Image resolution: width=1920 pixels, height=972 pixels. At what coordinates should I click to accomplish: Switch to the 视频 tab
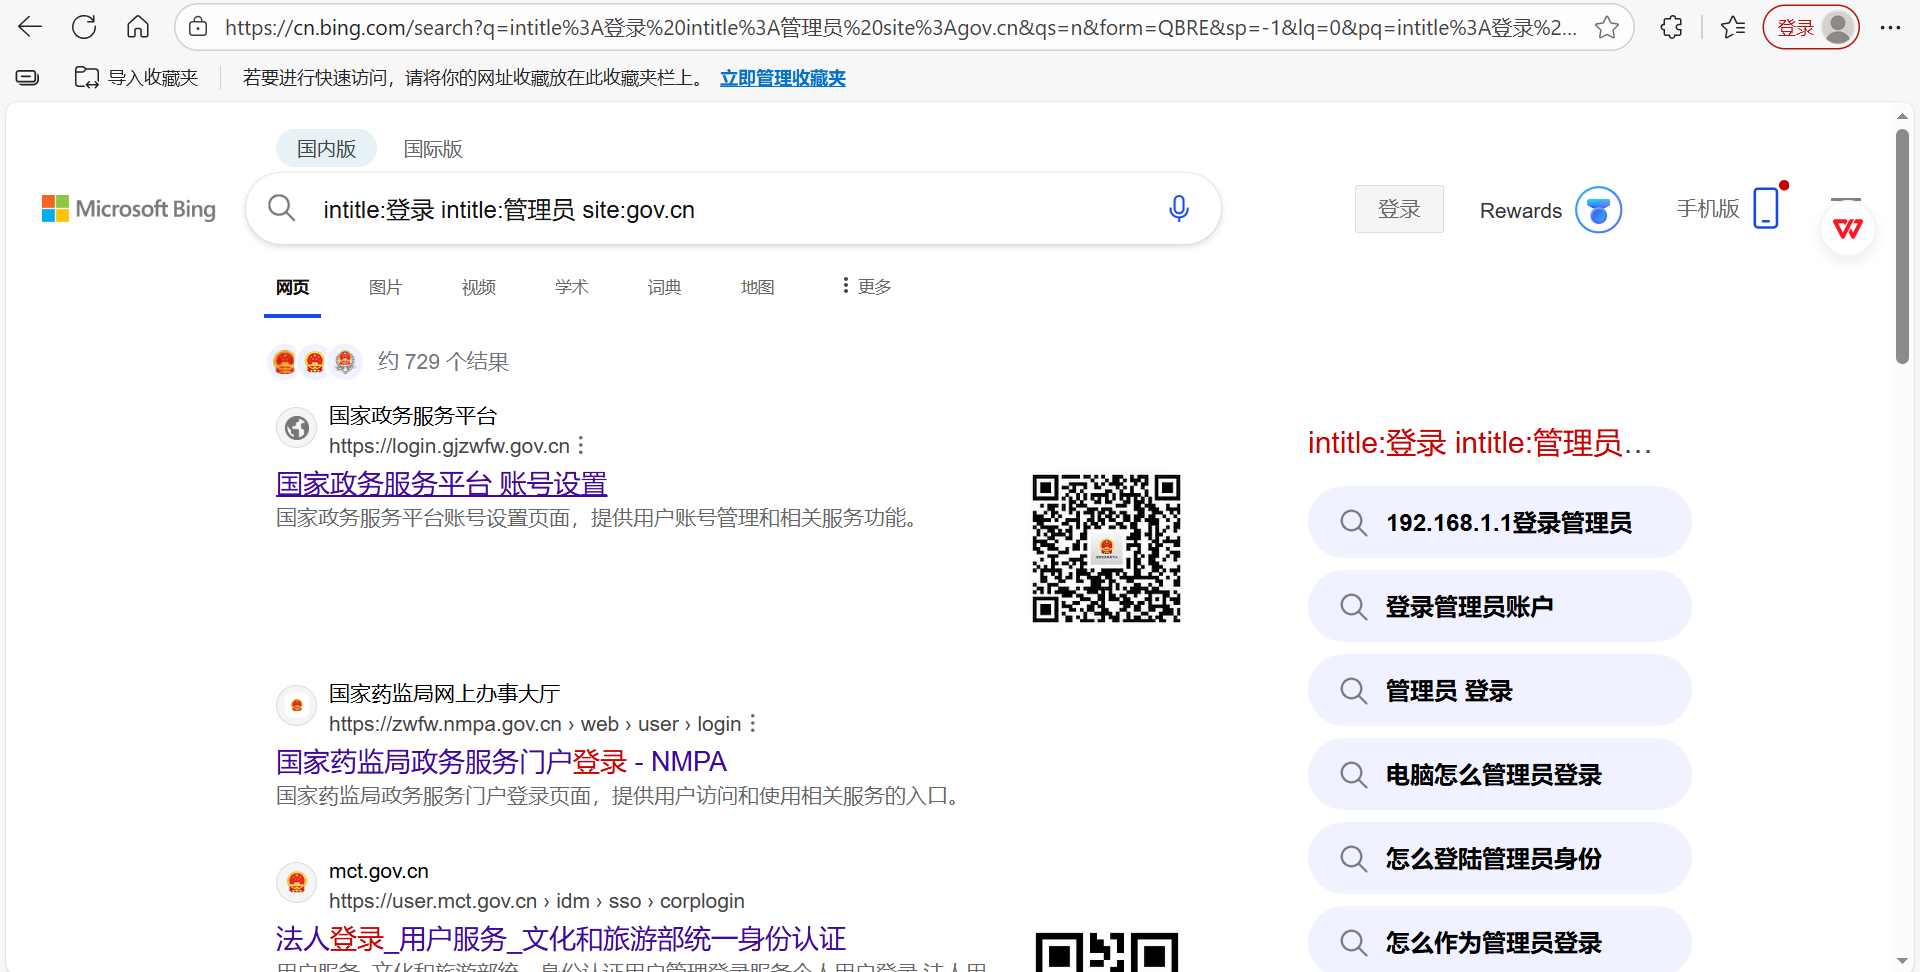click(478, 288)
